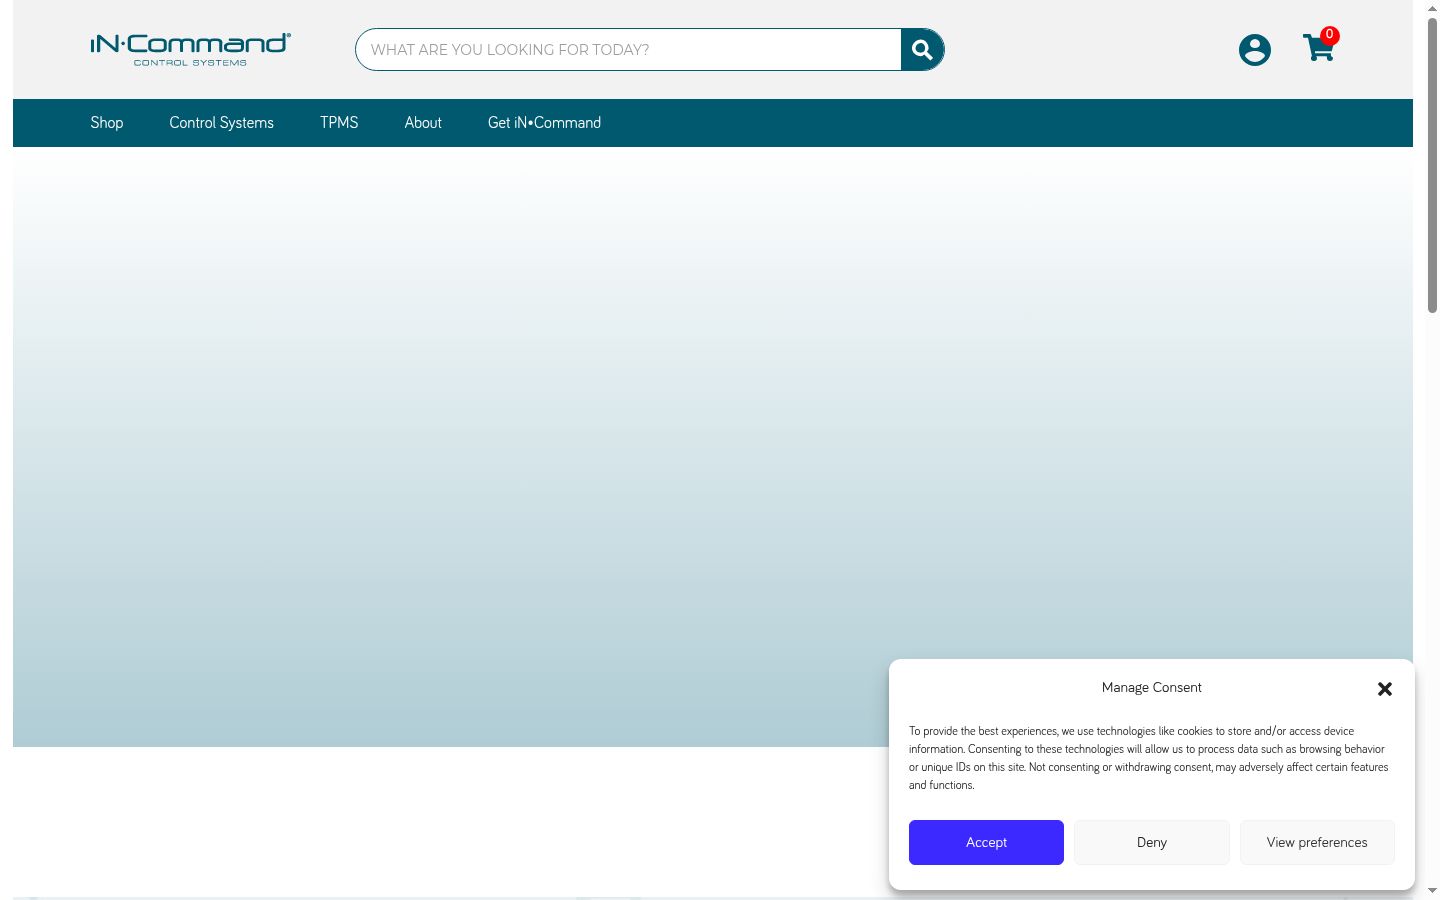Screen dimensions: 1440x900
Task: Open the About menu item
Action: click(x=423, y=123)
